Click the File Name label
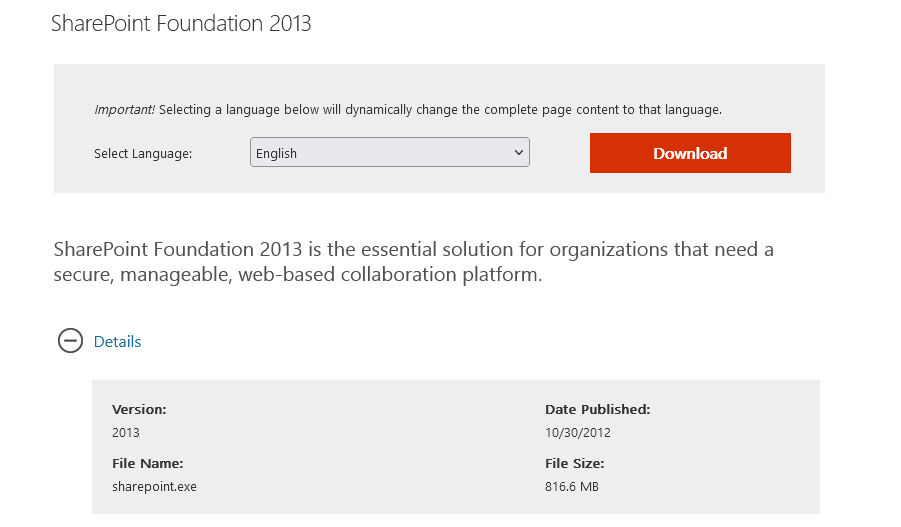This screenshot has width=901, height=527. pos(147,463)
